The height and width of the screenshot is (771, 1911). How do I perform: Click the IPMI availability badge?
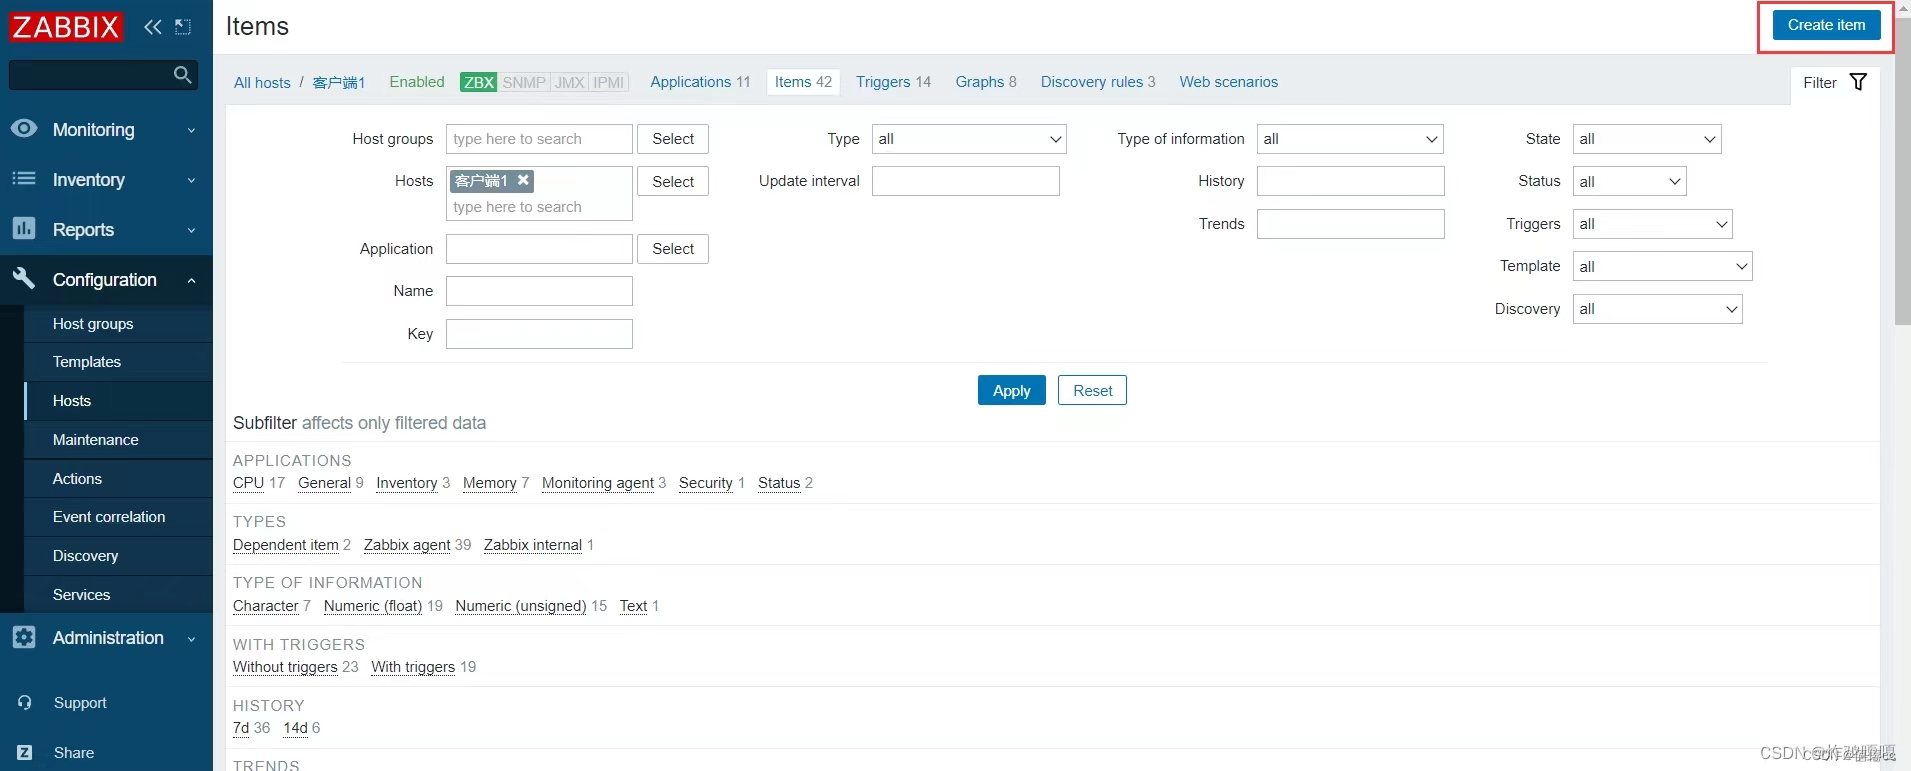point(608,82)
